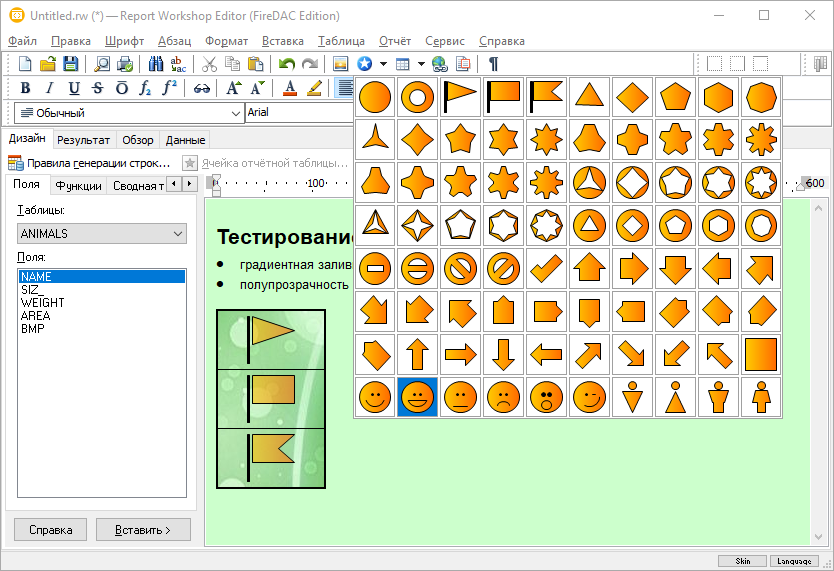
Task: Insert the hyperlink globe icon
Action: [440, 64]
